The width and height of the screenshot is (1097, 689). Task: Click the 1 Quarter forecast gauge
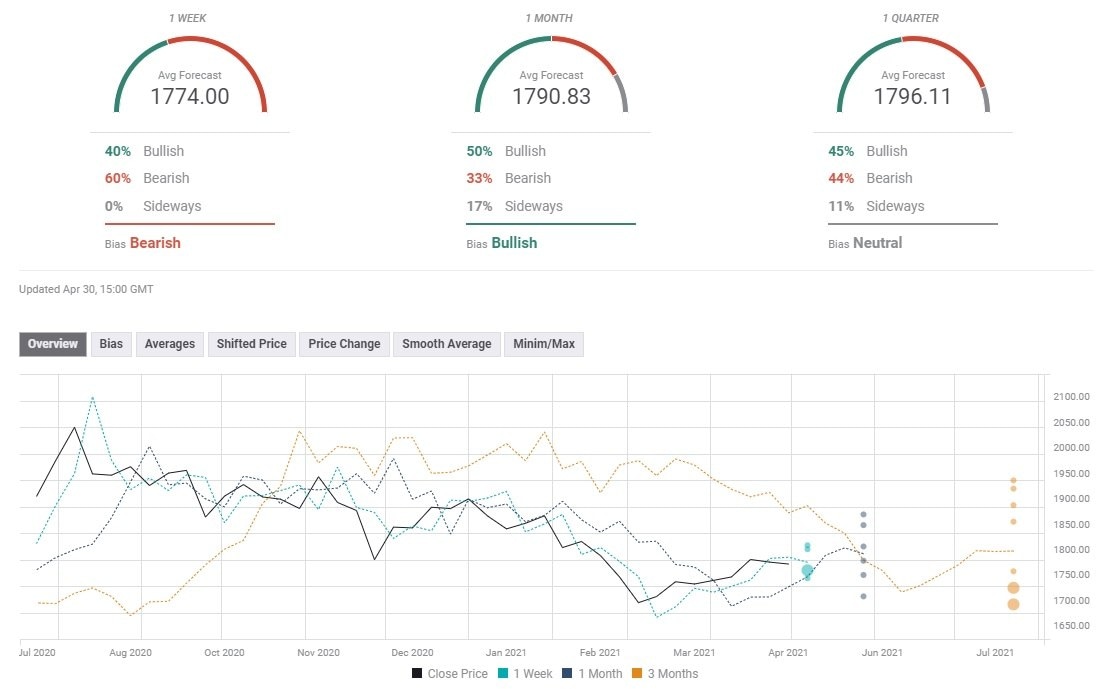coord(911,75)
